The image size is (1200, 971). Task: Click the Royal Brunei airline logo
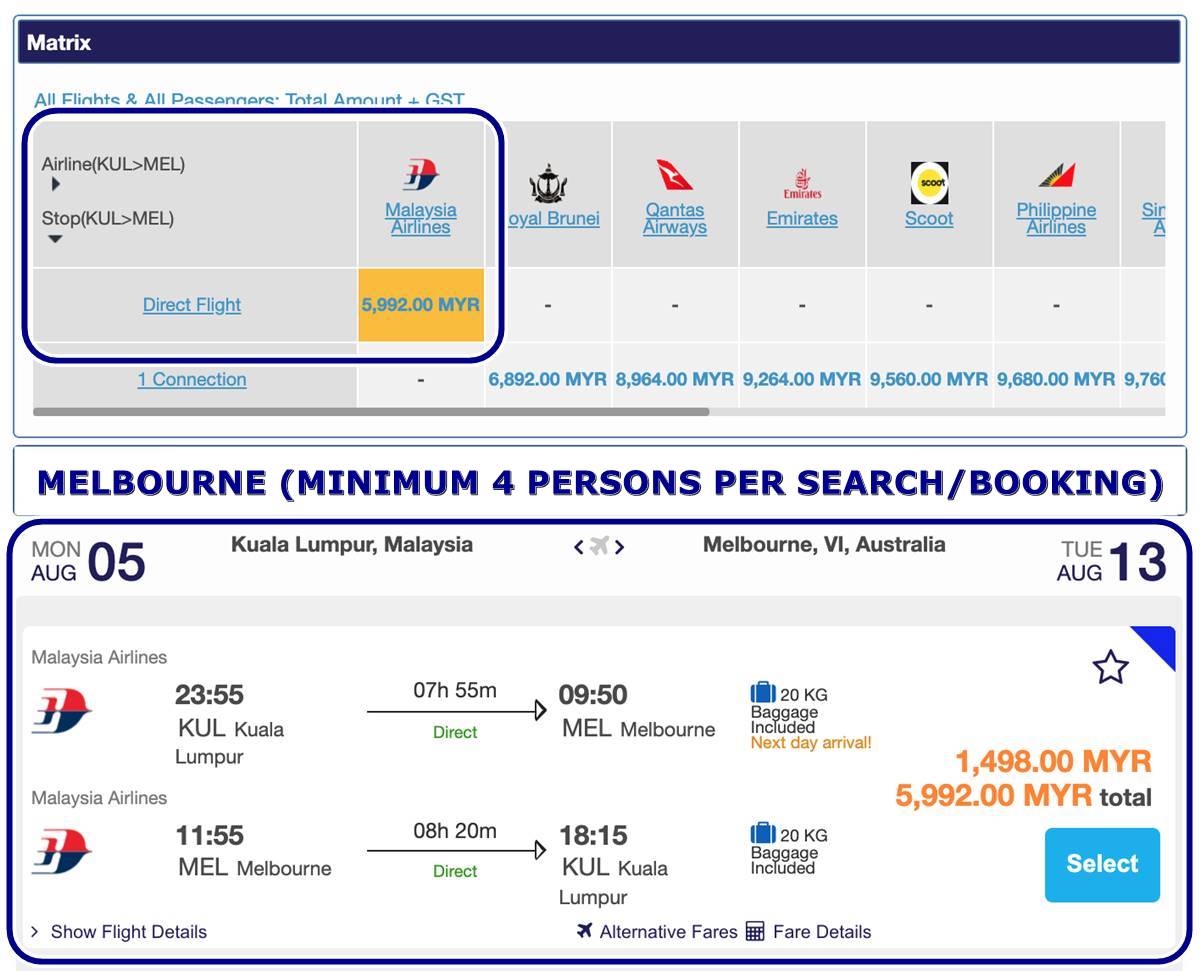548,184
